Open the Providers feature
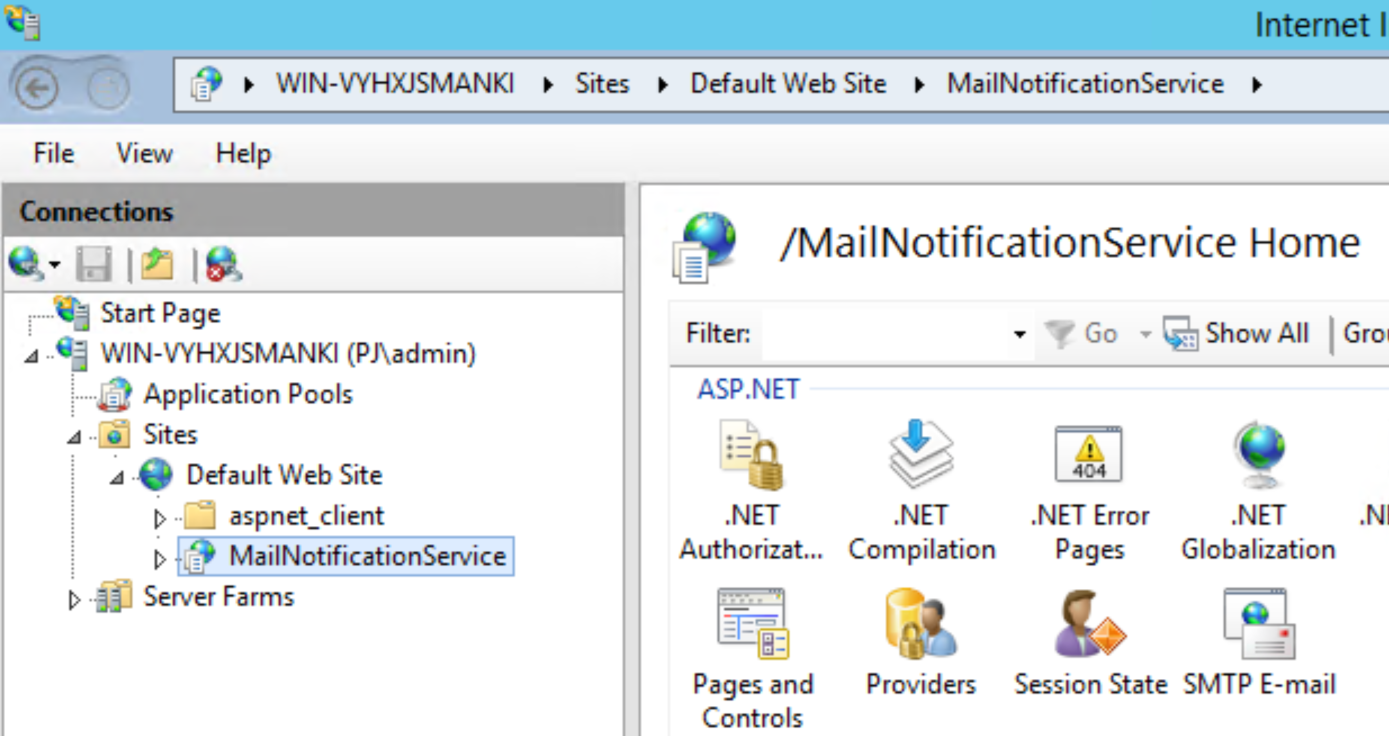The image size is (1389, 736). (x=921, y=643)
